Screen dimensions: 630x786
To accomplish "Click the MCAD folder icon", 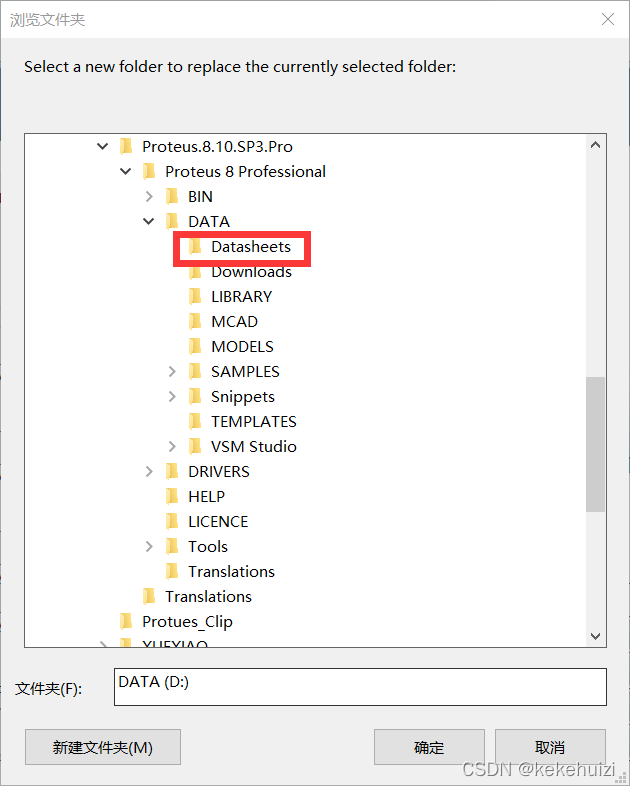I will (x=195, y=321).
